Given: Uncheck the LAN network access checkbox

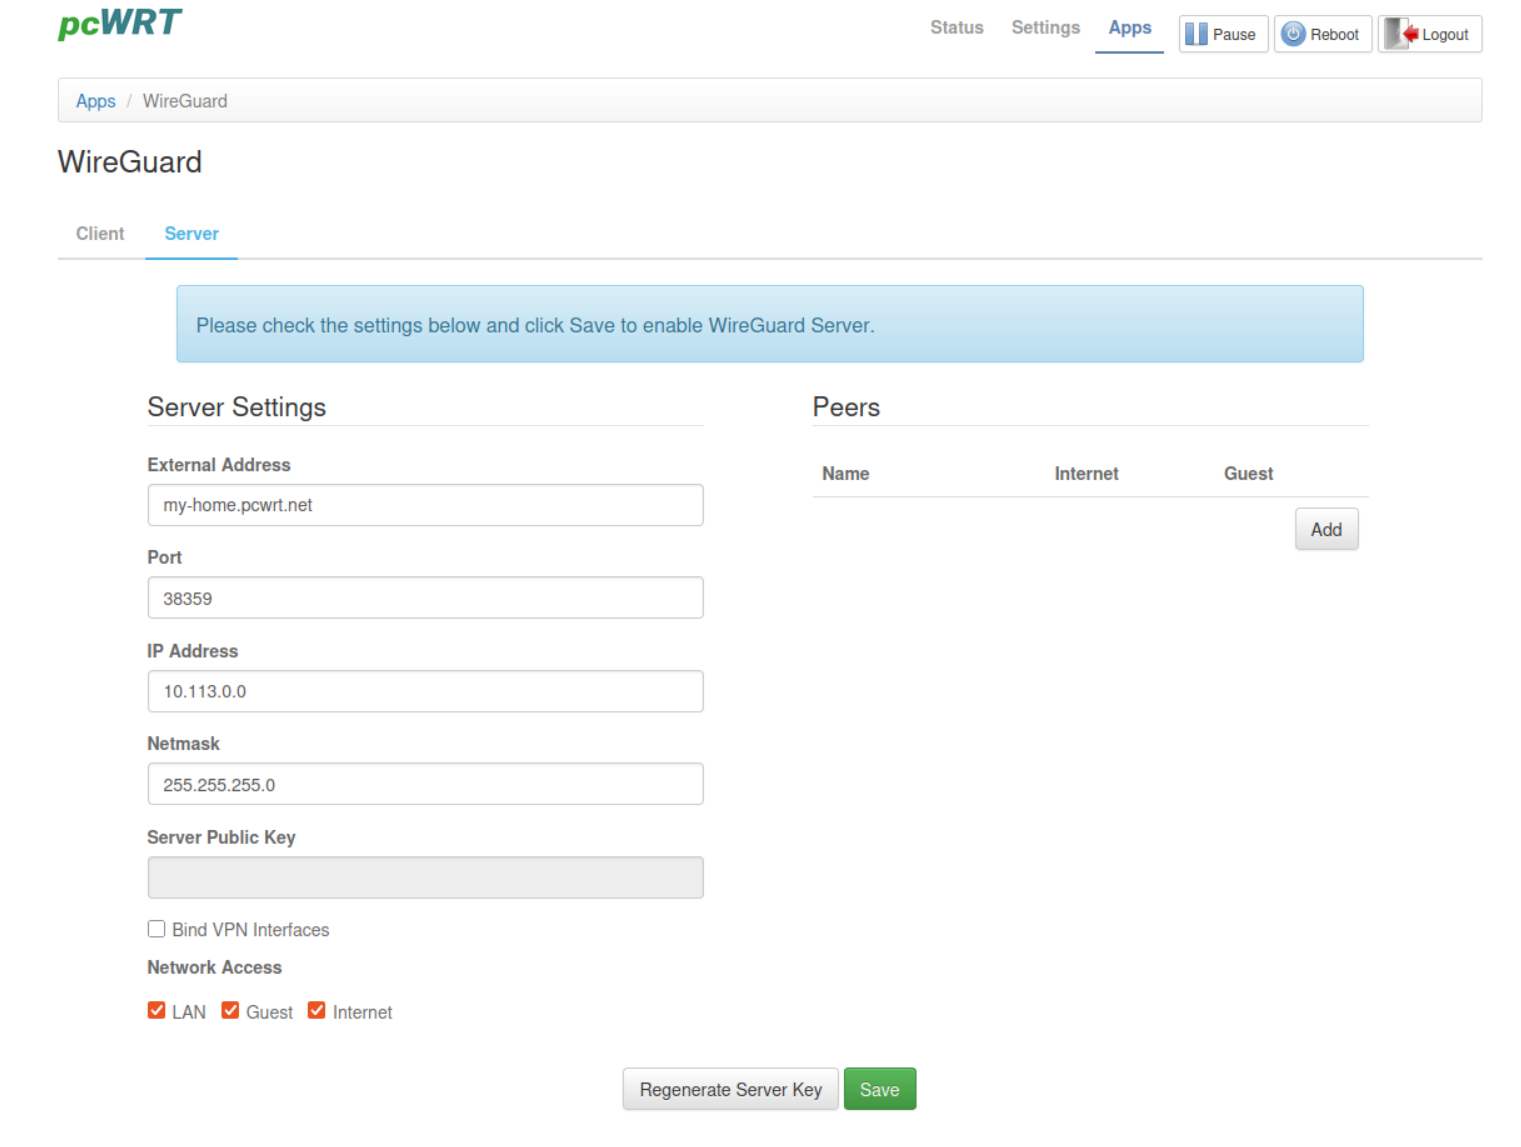Looking at the screenshot, I should tap(157, 1011).
